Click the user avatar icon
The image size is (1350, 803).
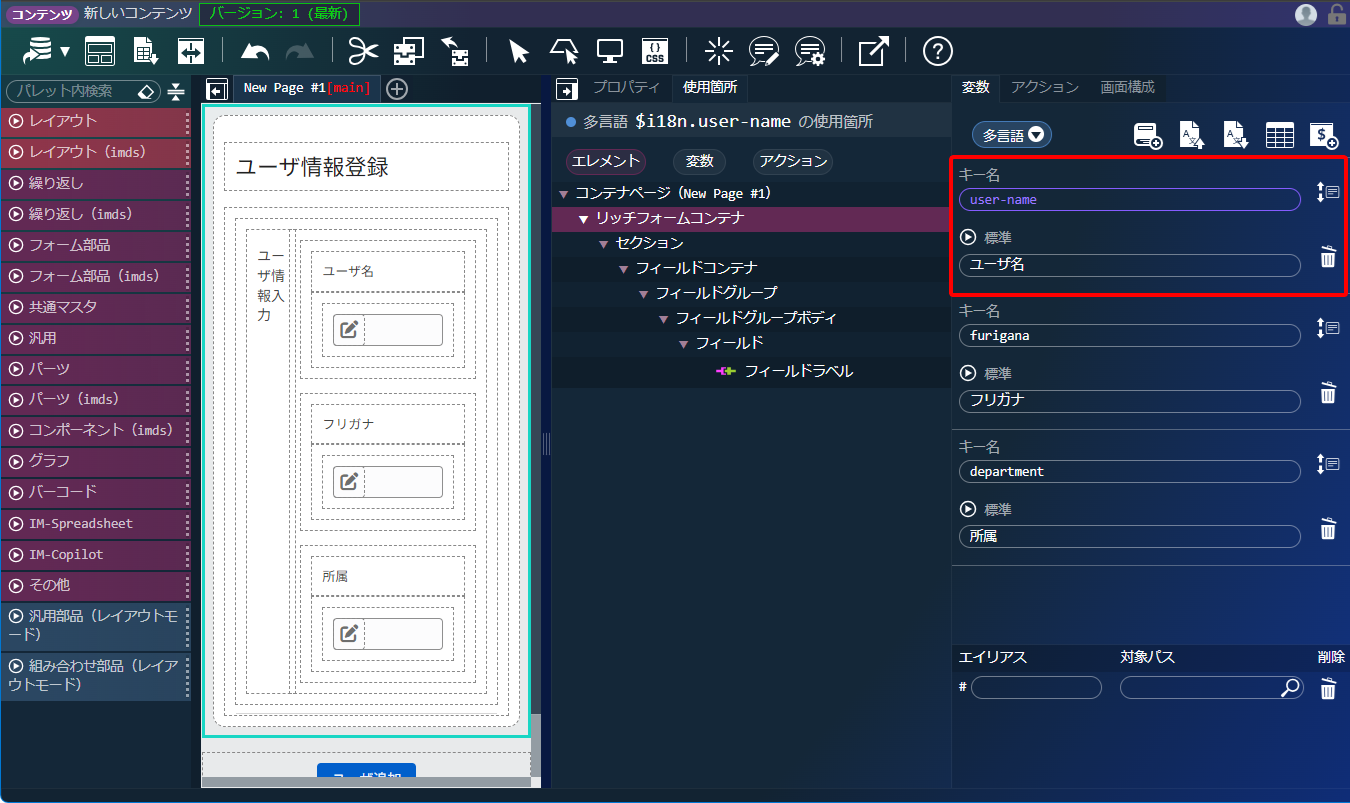tap(1306, 14)
